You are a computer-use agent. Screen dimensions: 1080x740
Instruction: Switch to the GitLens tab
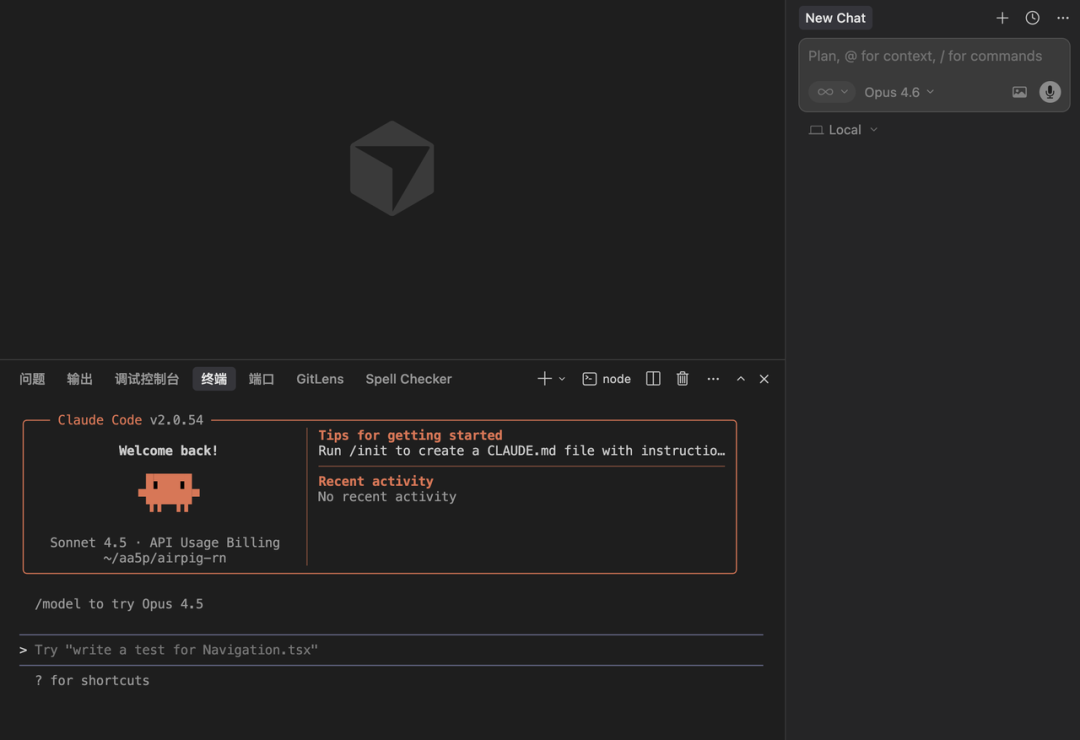[320, 379]
